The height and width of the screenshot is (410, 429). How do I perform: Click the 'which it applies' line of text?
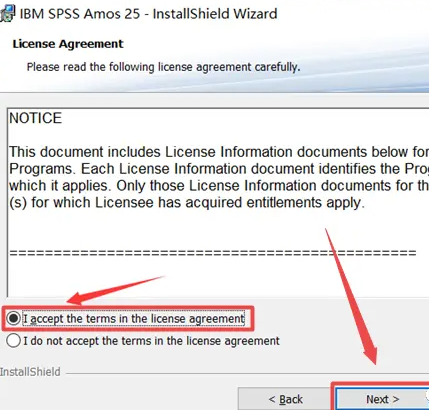219,186
